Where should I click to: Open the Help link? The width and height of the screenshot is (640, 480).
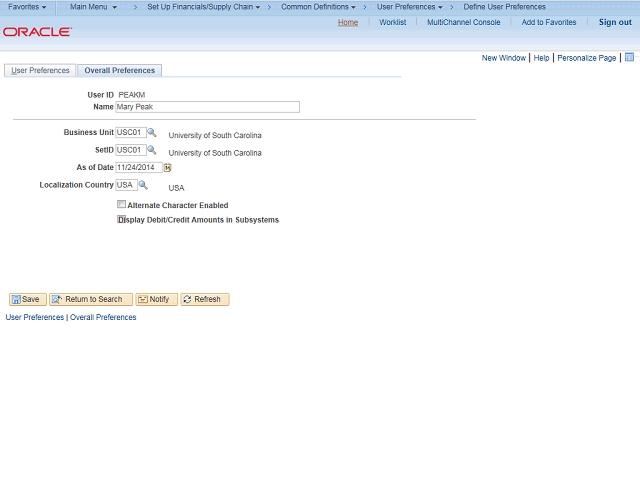(x=541, y=58)
